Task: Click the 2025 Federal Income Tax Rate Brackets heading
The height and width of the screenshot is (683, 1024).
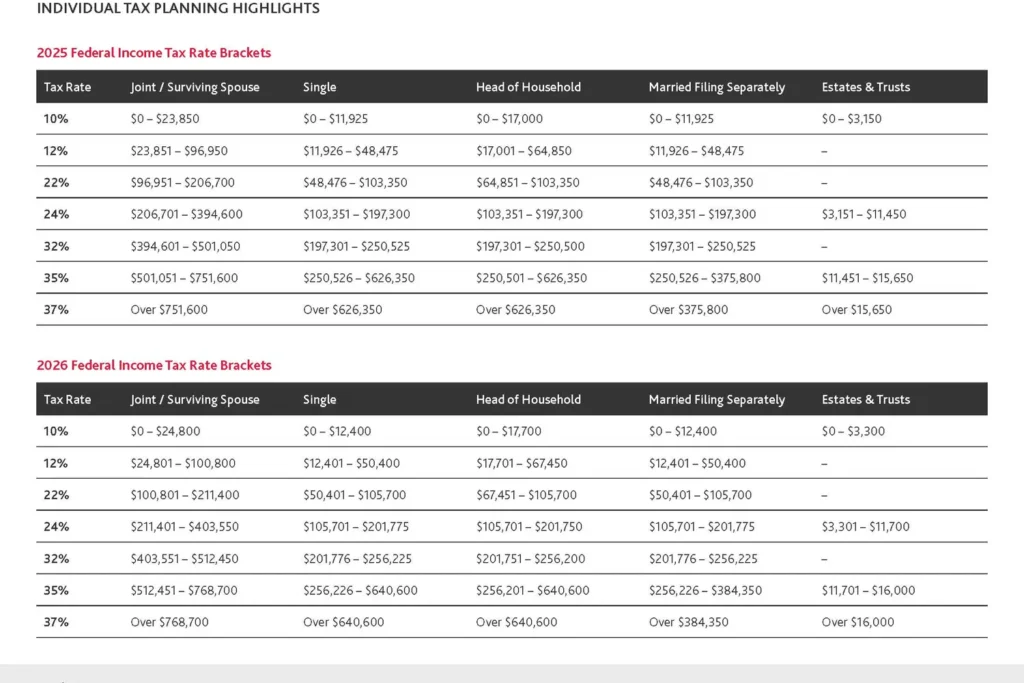Action: click(154, 53)
